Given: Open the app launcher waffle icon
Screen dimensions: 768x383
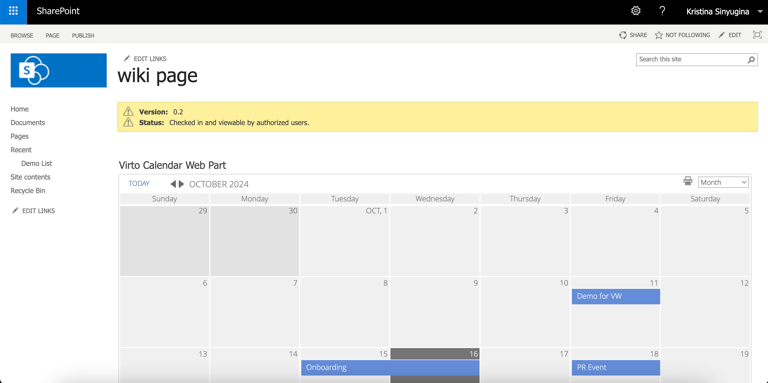Looking at the screenshot, I should click(13, 11).
